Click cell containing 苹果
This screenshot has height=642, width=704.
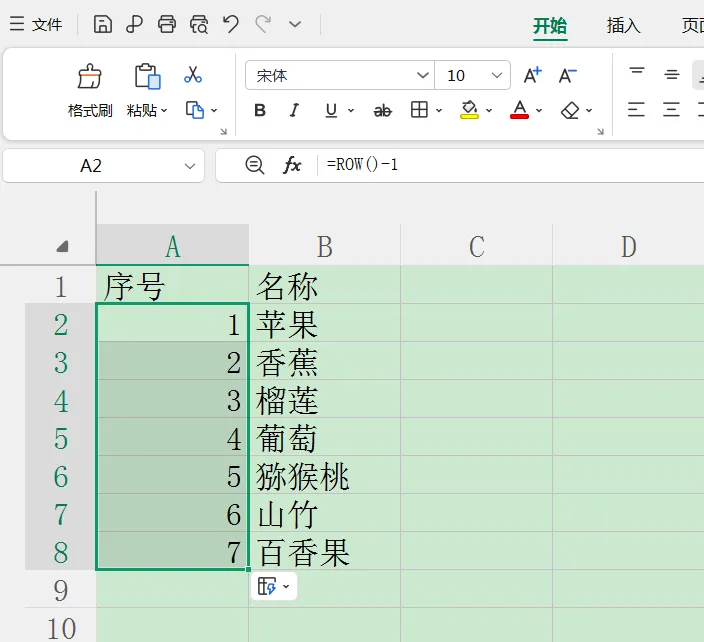(325, 323)
